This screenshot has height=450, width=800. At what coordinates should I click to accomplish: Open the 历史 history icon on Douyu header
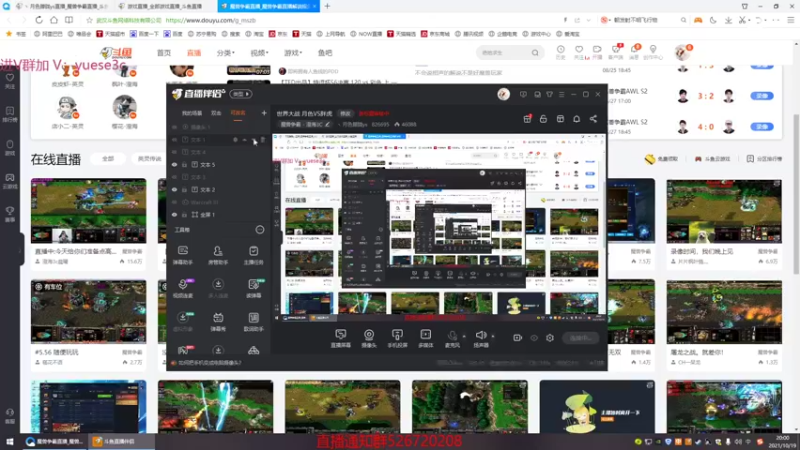tap(560, 52)
